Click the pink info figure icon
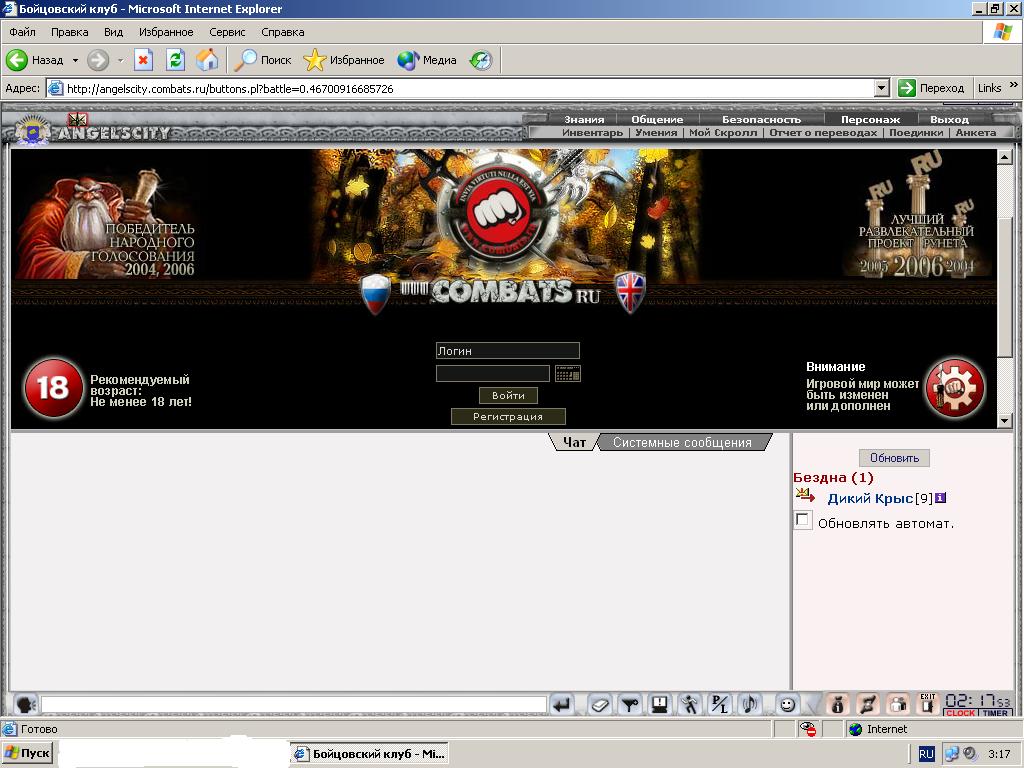 (837, 705)
